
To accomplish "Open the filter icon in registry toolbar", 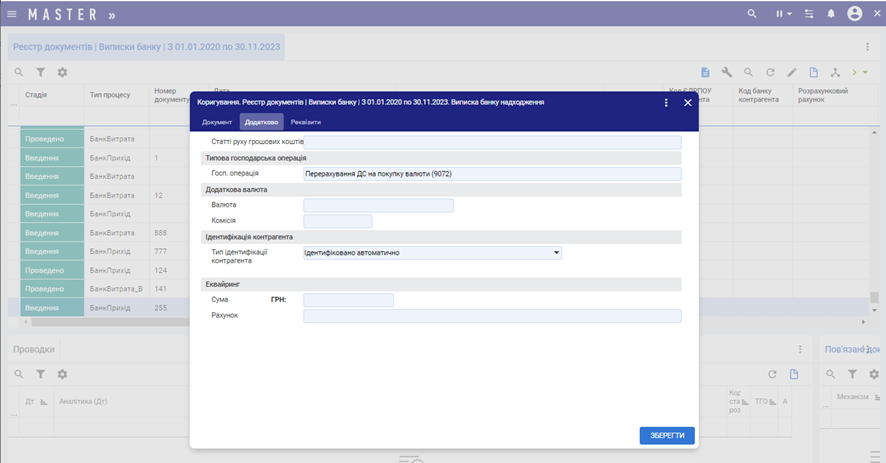I will pyautogui.click(x=41, y=72).
